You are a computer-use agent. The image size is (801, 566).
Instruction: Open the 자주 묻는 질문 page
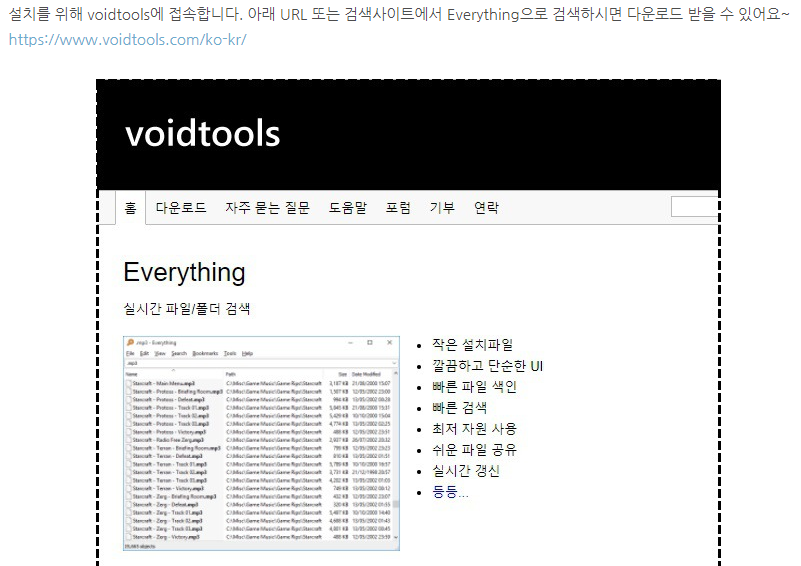pos(268,208)
